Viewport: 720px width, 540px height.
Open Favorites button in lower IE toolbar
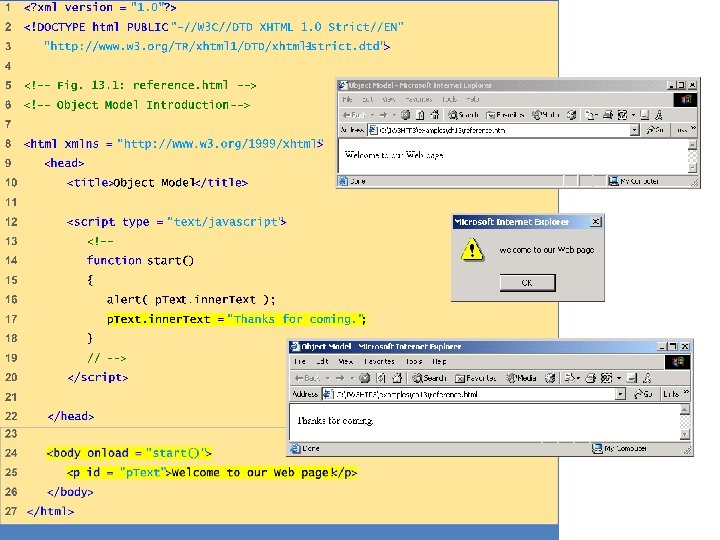click(x=475, y=378)
